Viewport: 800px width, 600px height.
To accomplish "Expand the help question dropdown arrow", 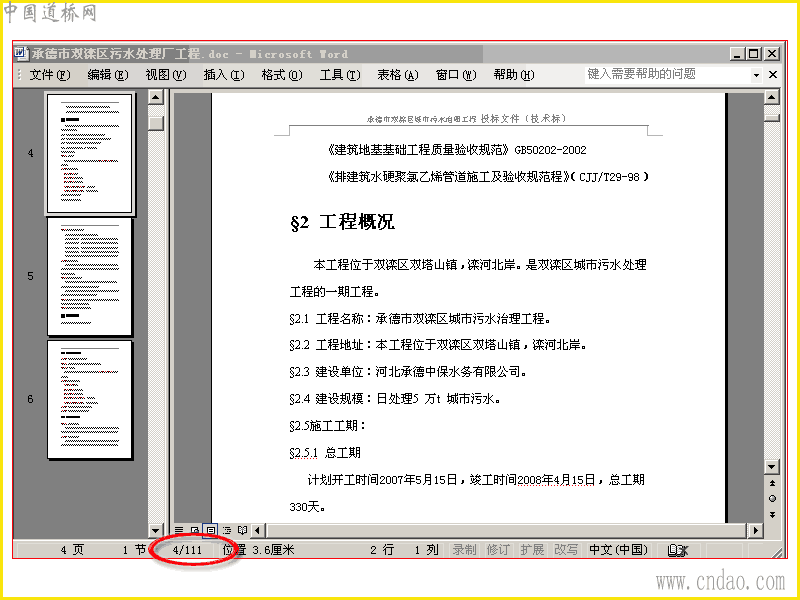I will [758, 74].
